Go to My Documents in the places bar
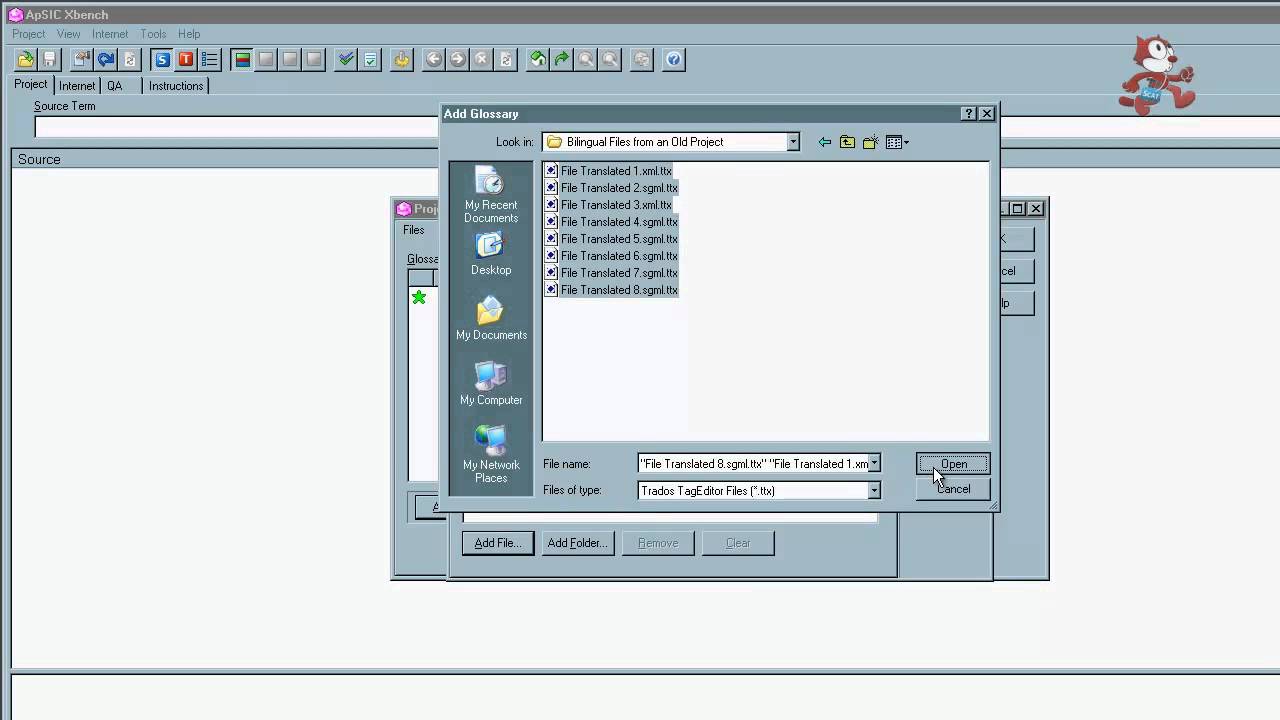 pos(491,319)
